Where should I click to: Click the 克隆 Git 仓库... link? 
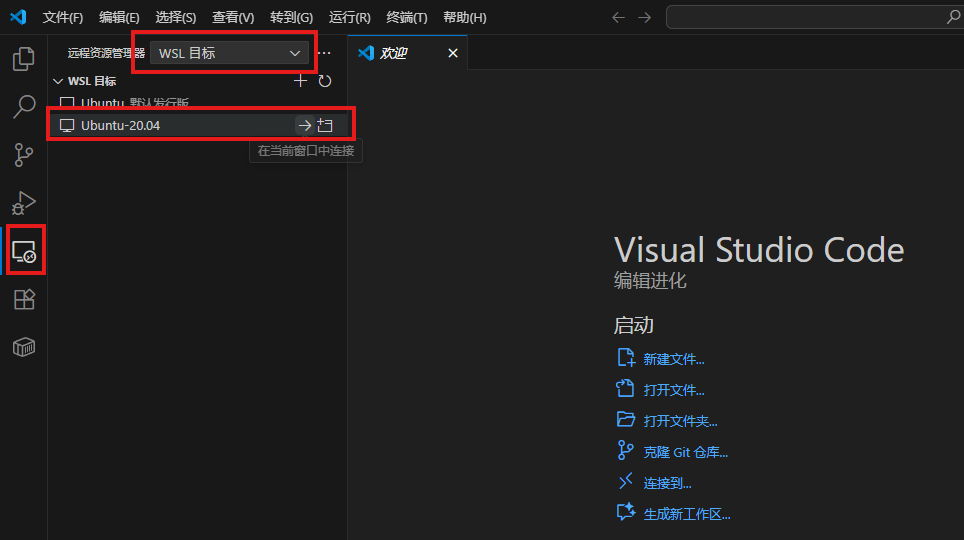click(x=685, y=452)
